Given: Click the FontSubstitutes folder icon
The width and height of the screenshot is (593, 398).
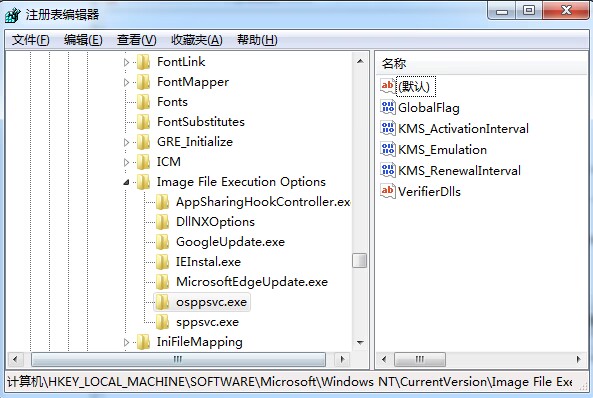Looking at the screenshot, I should (x=143, y=122).
